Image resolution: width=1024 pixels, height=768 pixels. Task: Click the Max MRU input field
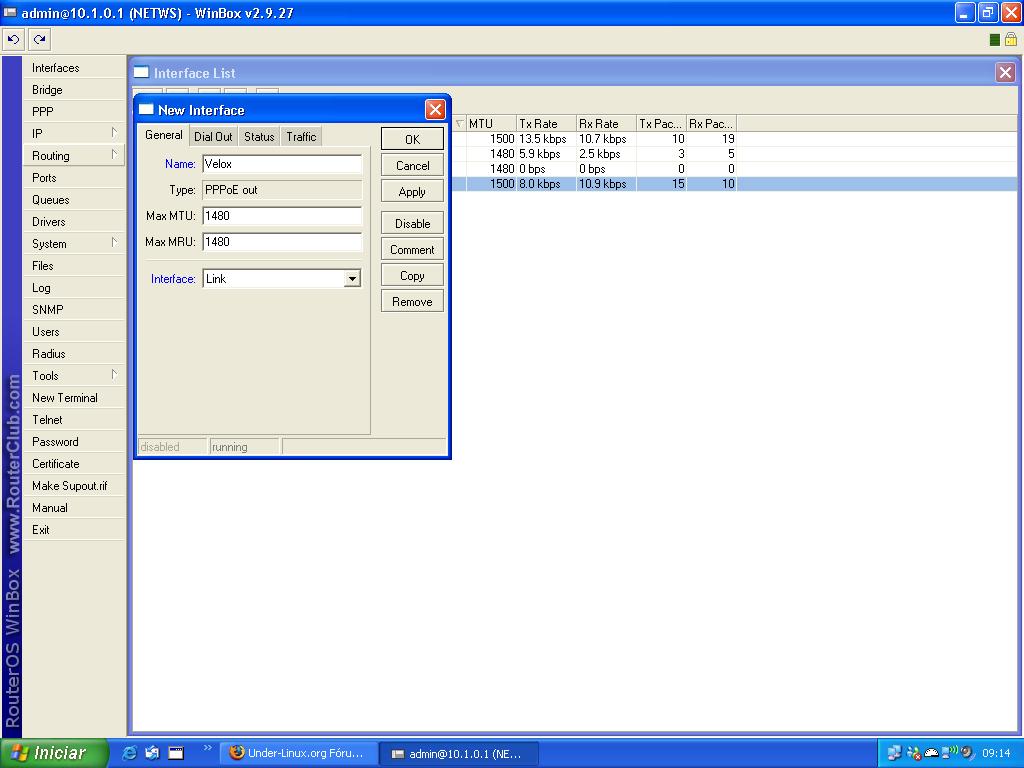pyautogui.click(x=282, y=242)
